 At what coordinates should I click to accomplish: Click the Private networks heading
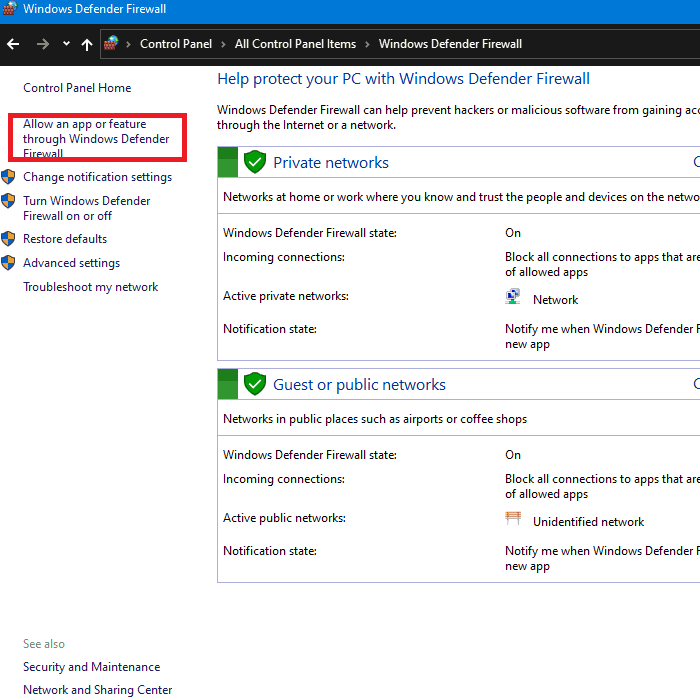[x=331, y=162]
